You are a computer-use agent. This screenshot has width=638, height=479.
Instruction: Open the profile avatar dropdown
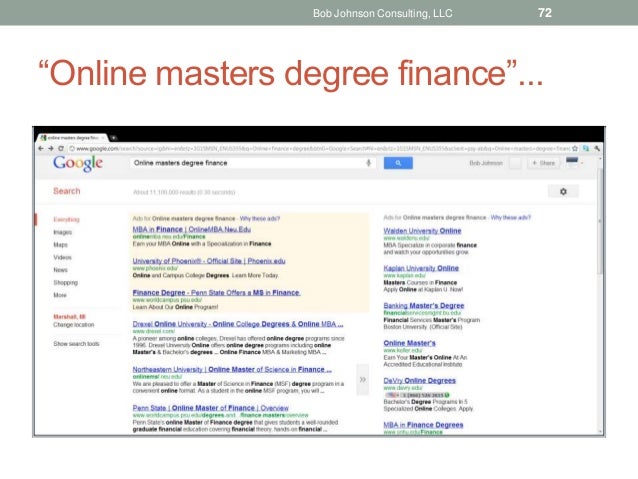[x=574, y=162]
